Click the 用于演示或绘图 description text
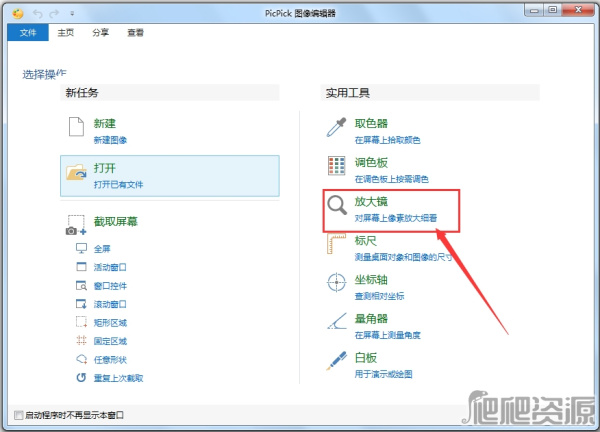Screen dimensions: 600x432 (x=383, y=374)
